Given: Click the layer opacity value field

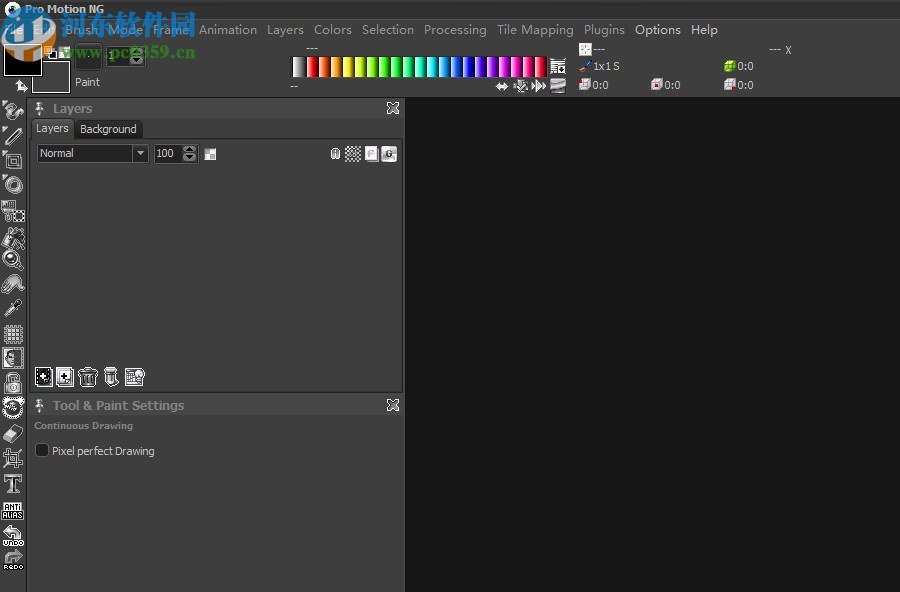Looking at the screenshot, I should 168,153.
